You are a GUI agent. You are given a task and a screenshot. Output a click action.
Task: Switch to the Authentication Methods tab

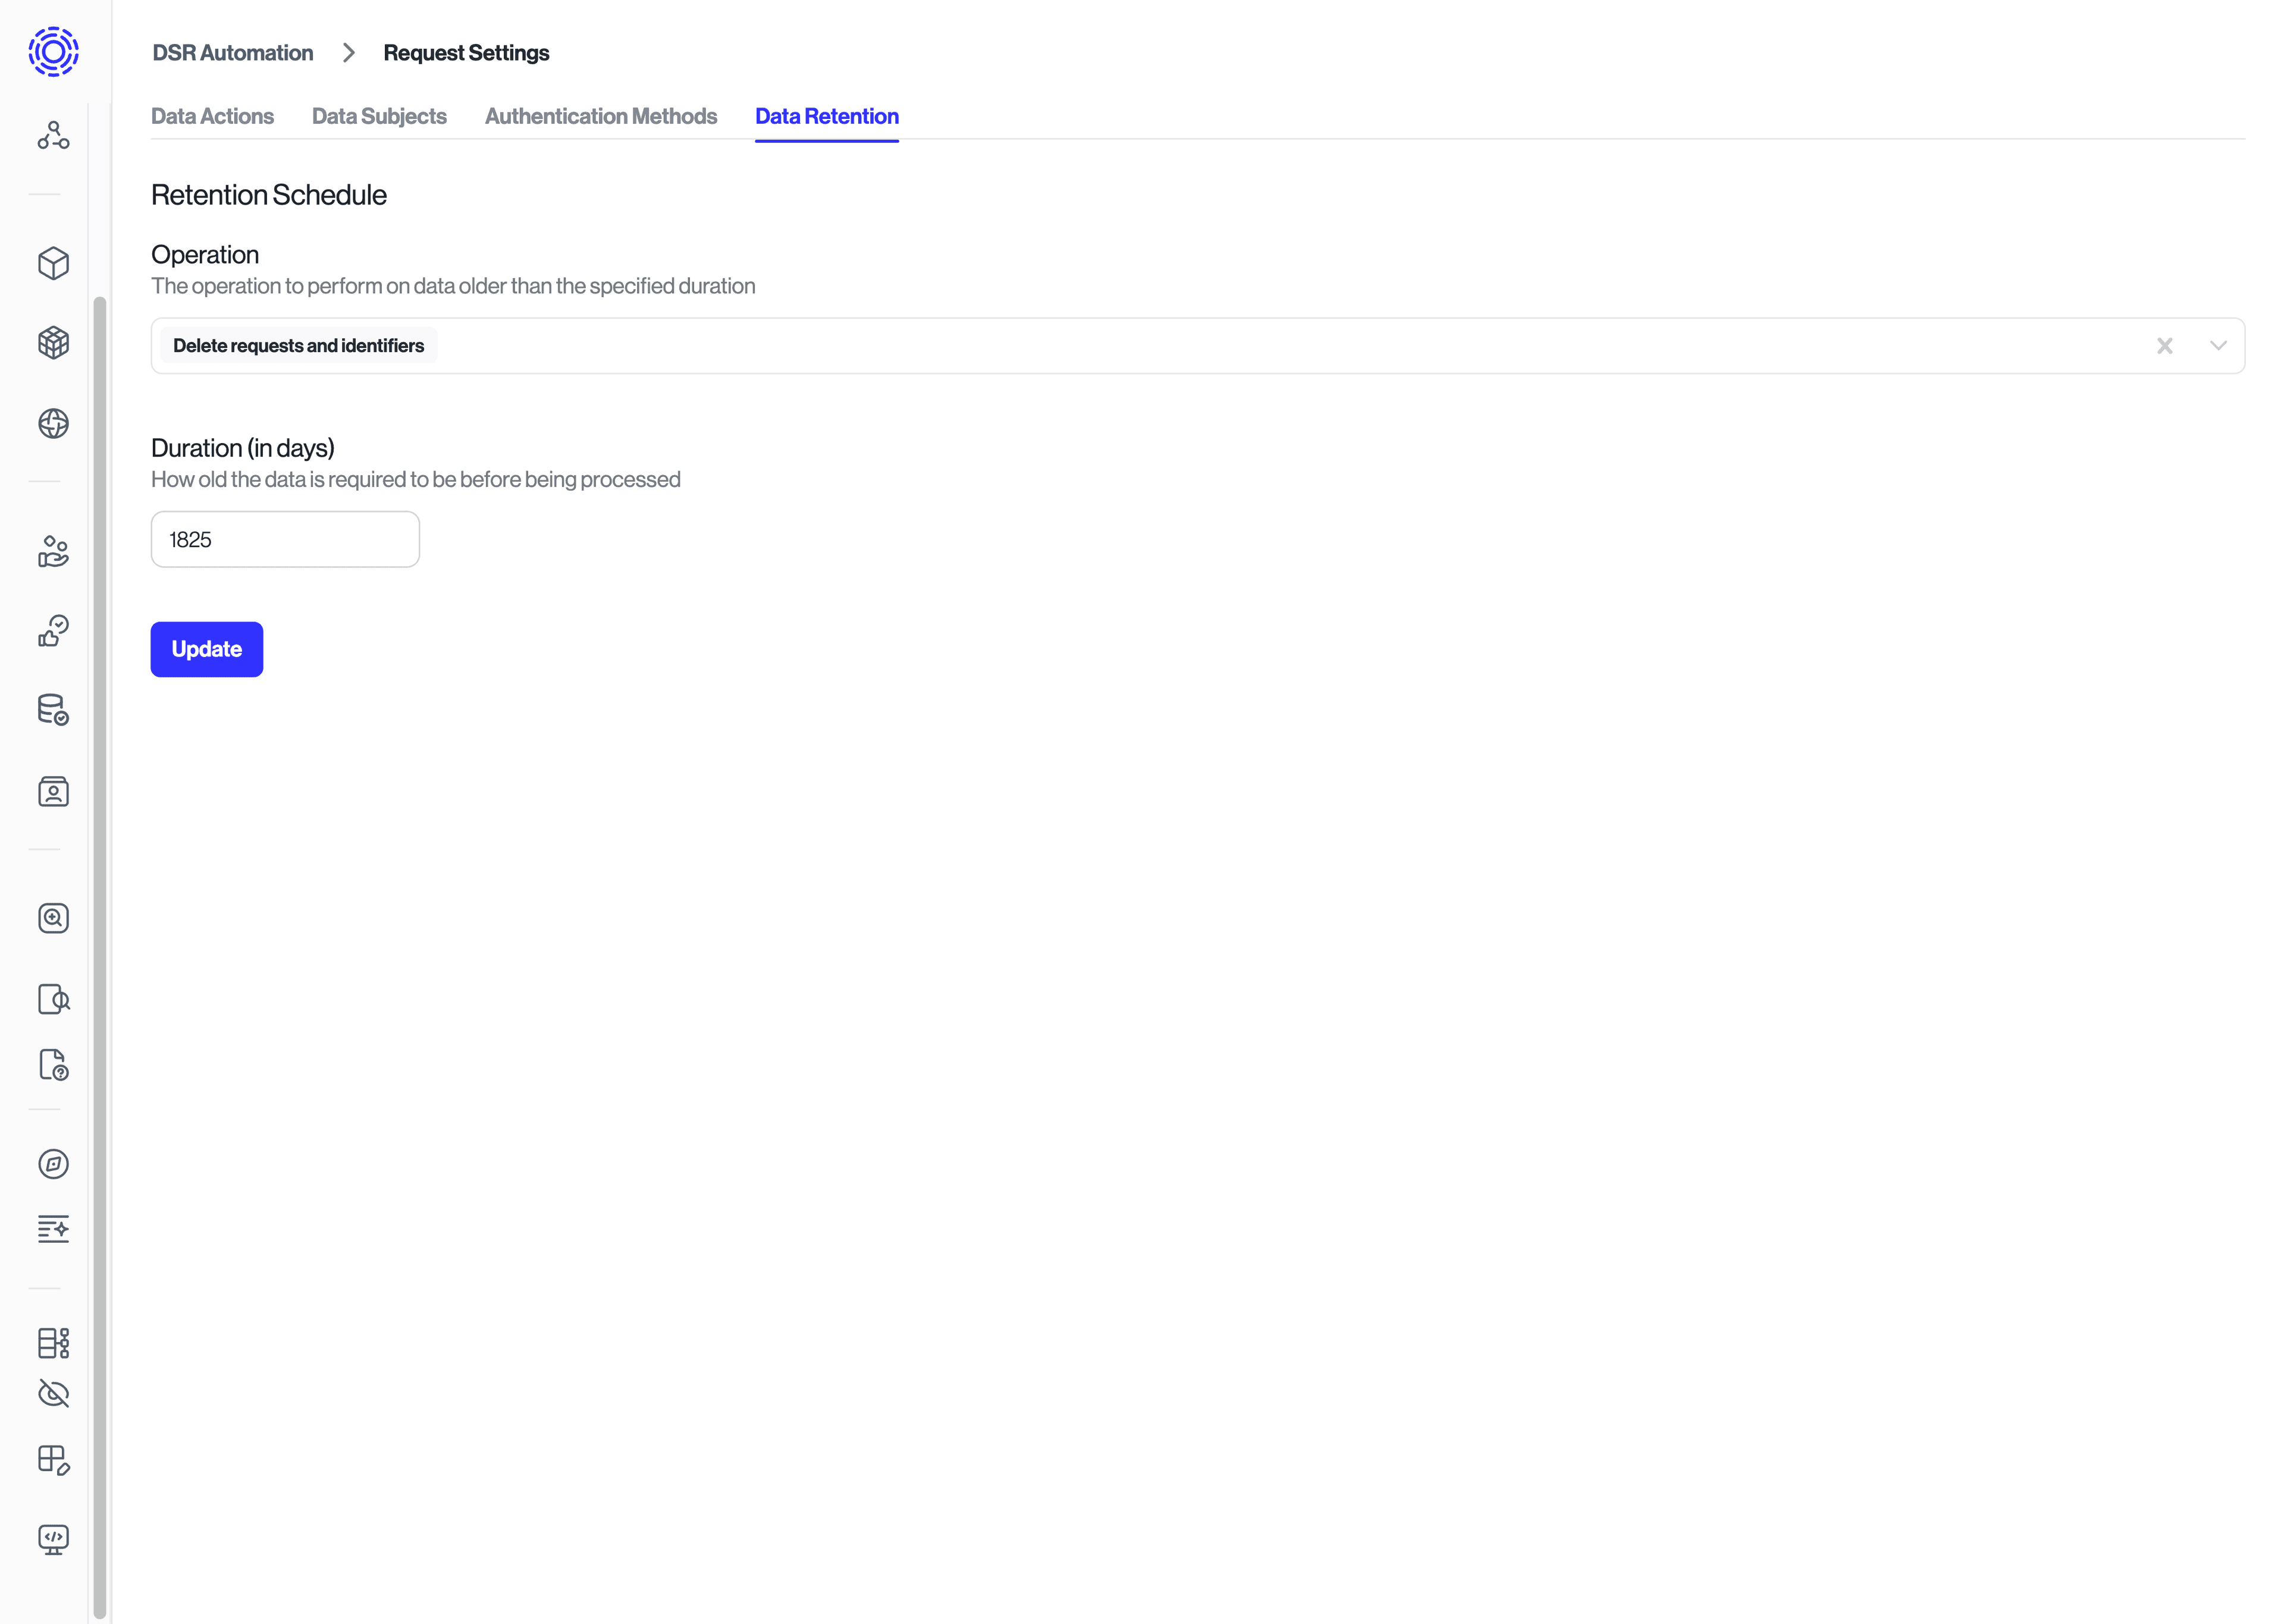[600, 116]
